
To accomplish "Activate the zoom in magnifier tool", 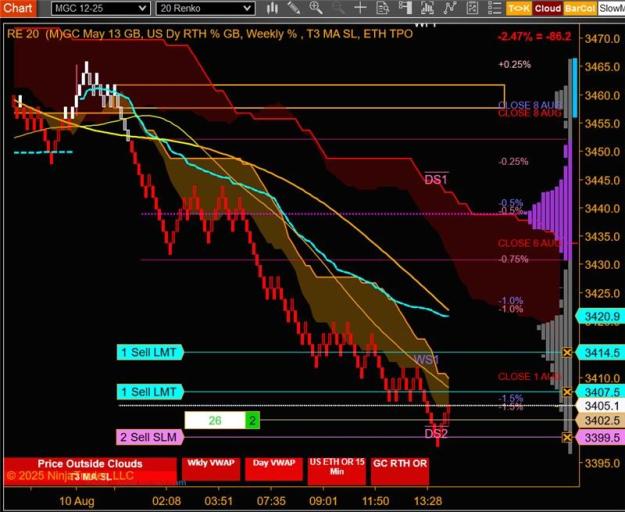I will pyautogui.click(x=316, y=8).
